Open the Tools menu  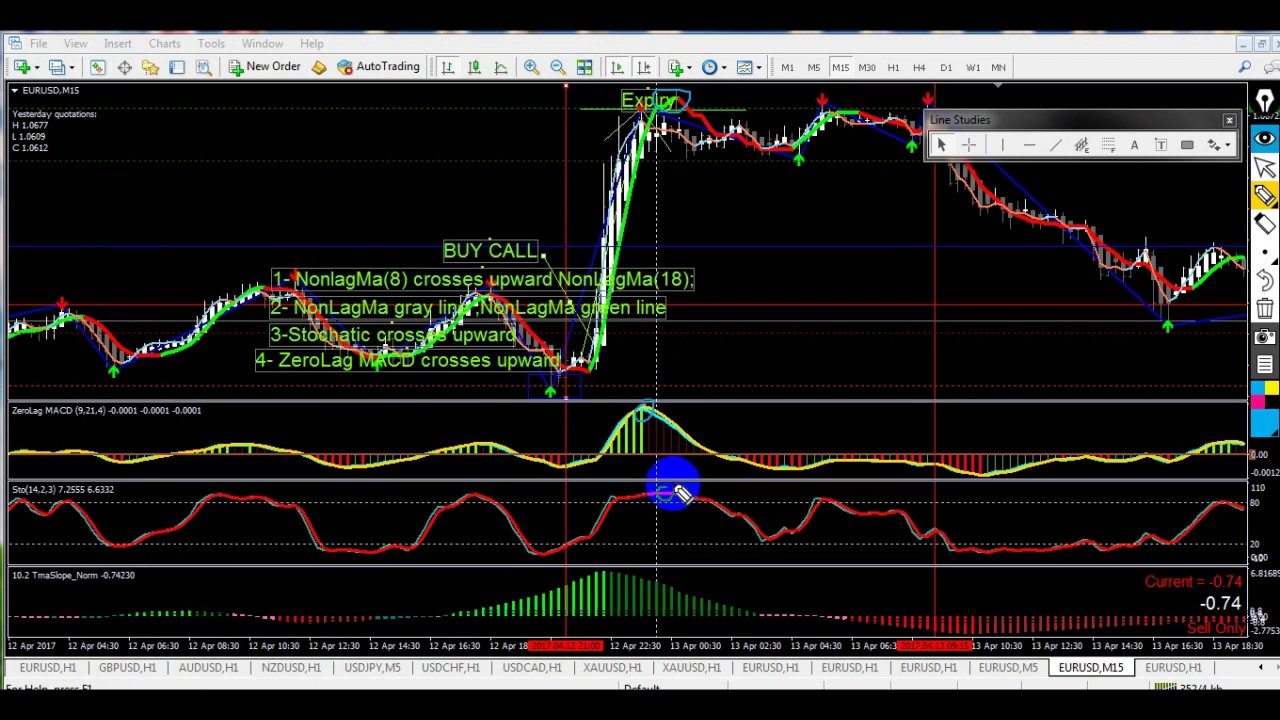click(211, 43)
